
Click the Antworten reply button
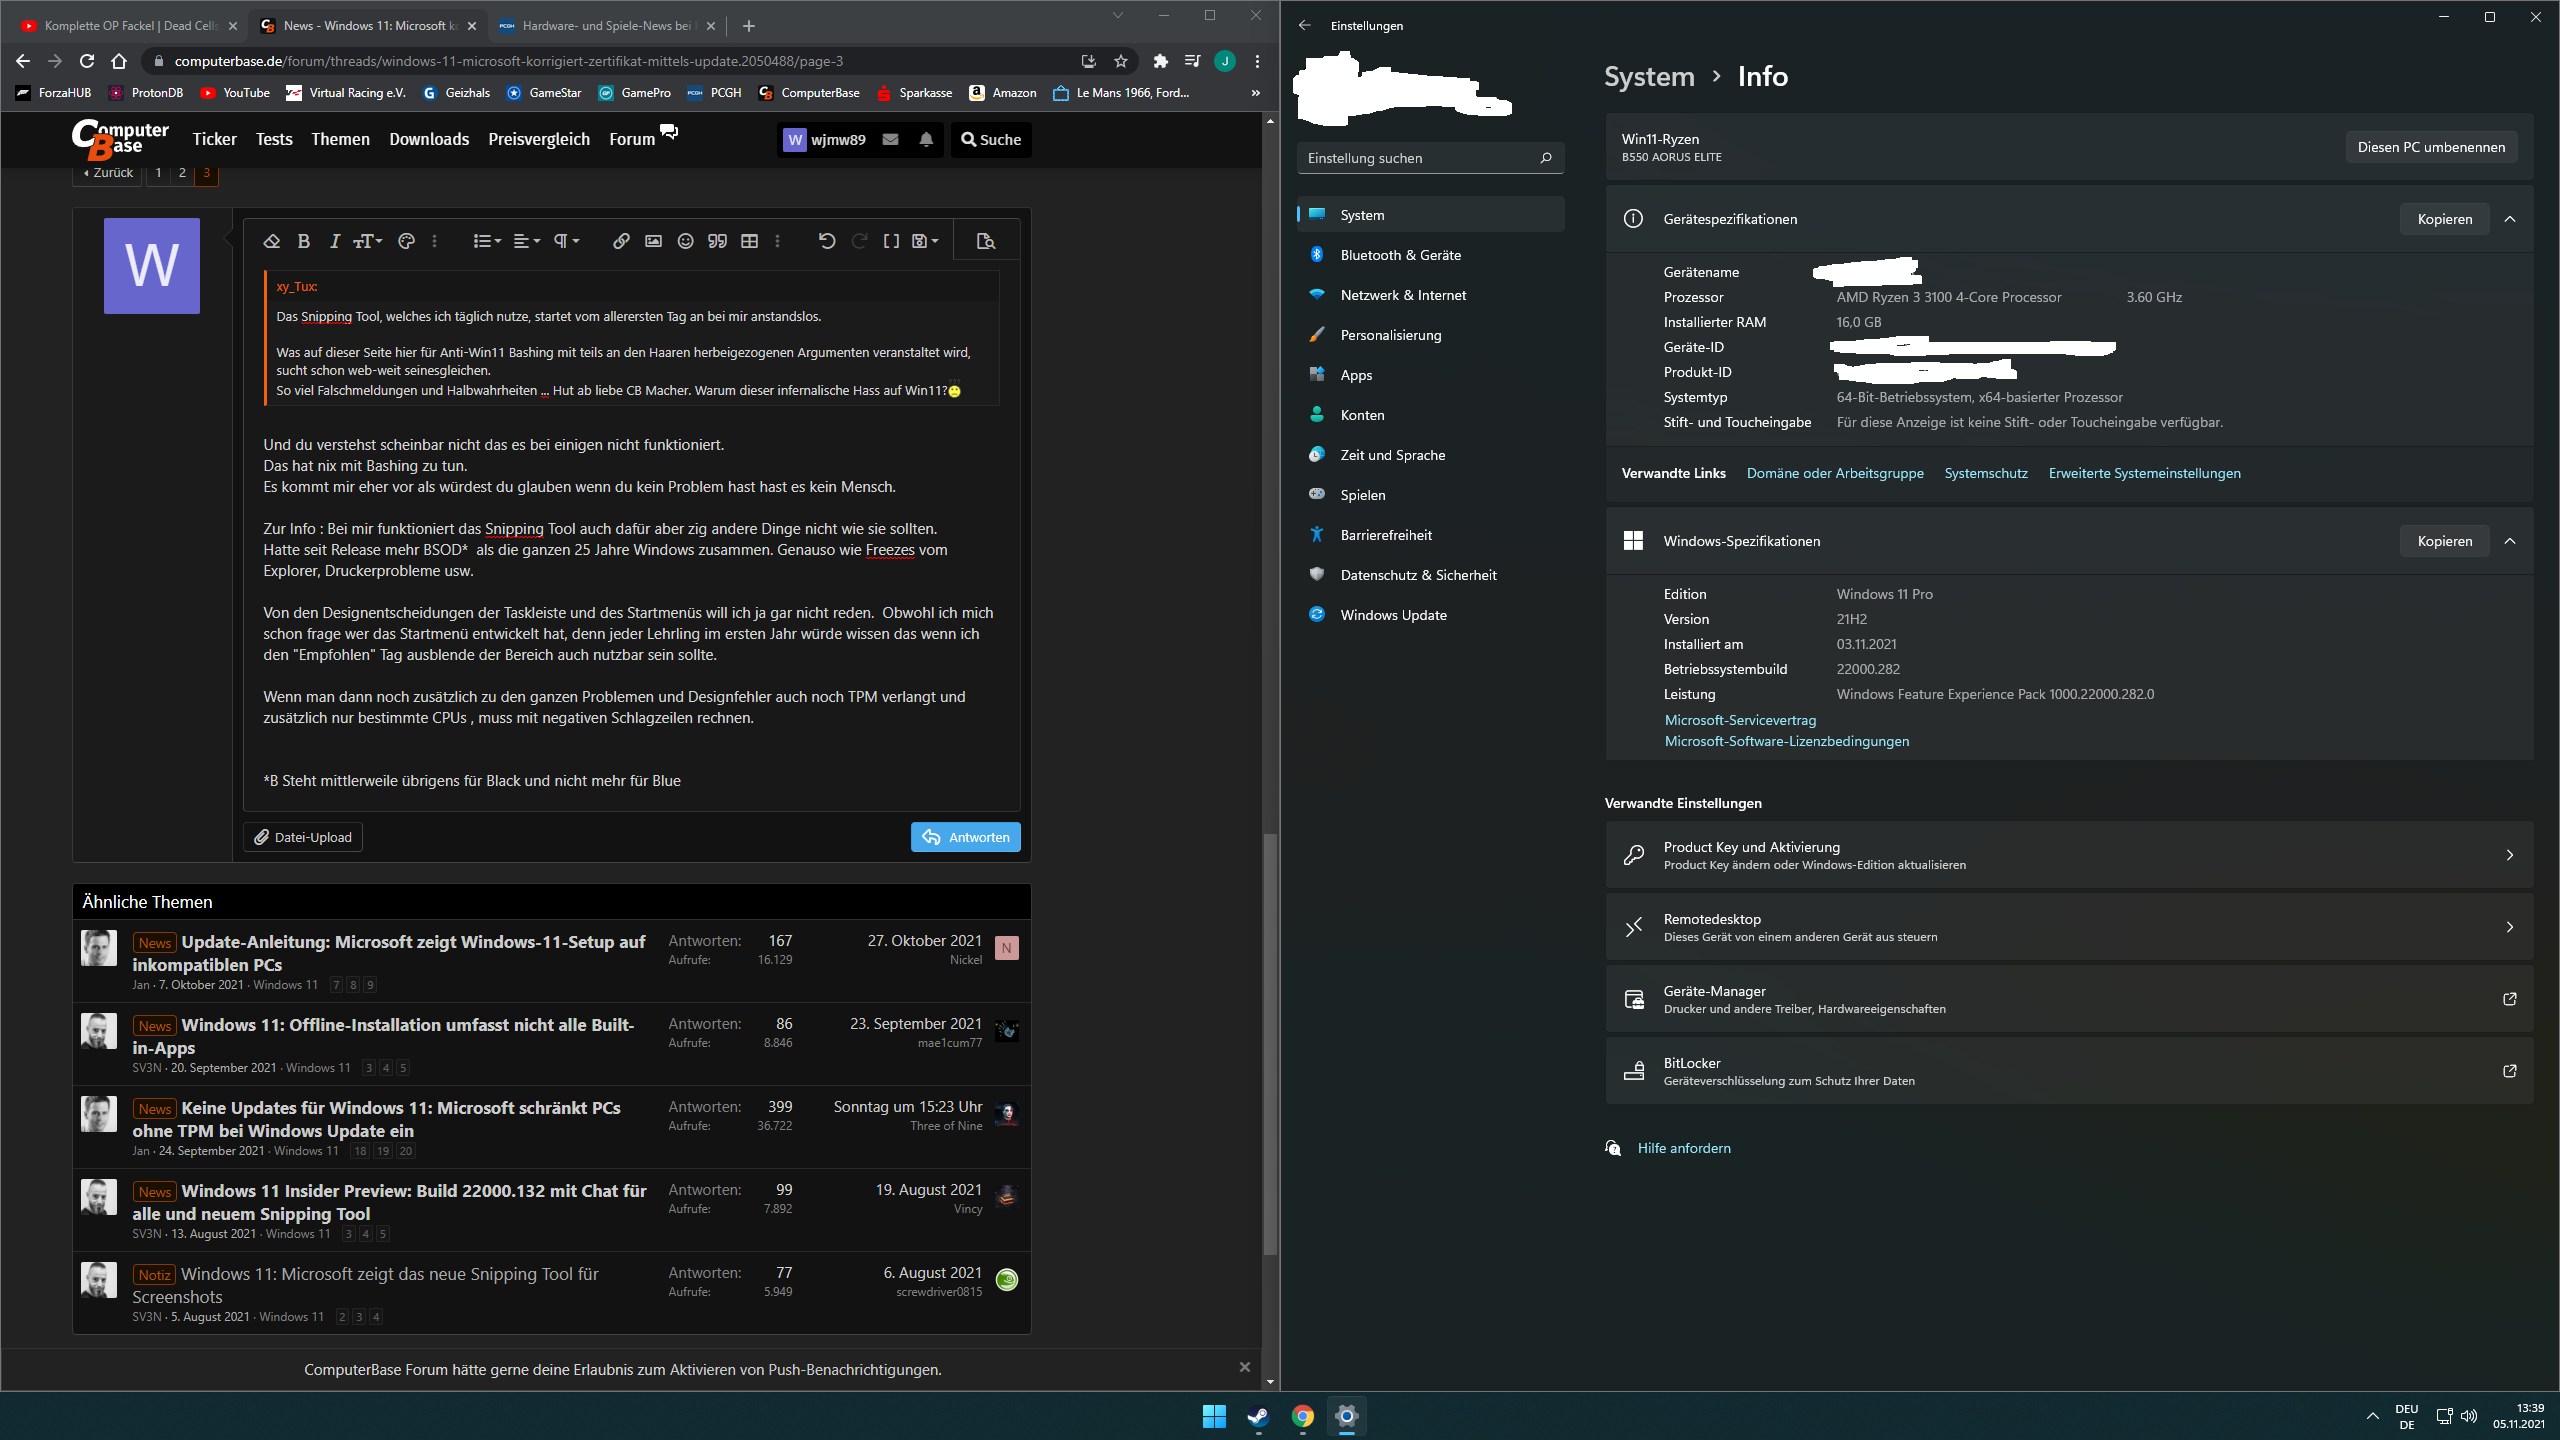[965, 837]
